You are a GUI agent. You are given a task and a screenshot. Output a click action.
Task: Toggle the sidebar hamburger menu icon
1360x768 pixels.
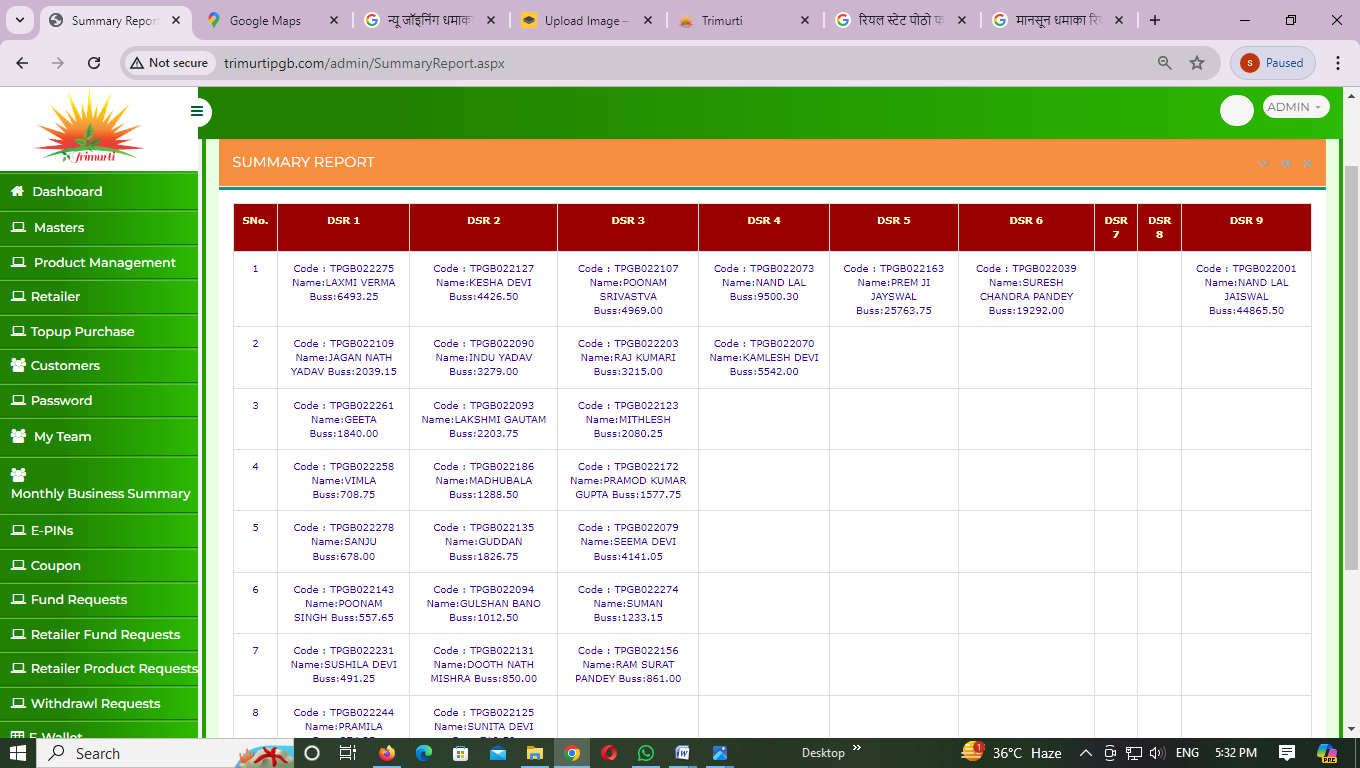coord(197,111)
